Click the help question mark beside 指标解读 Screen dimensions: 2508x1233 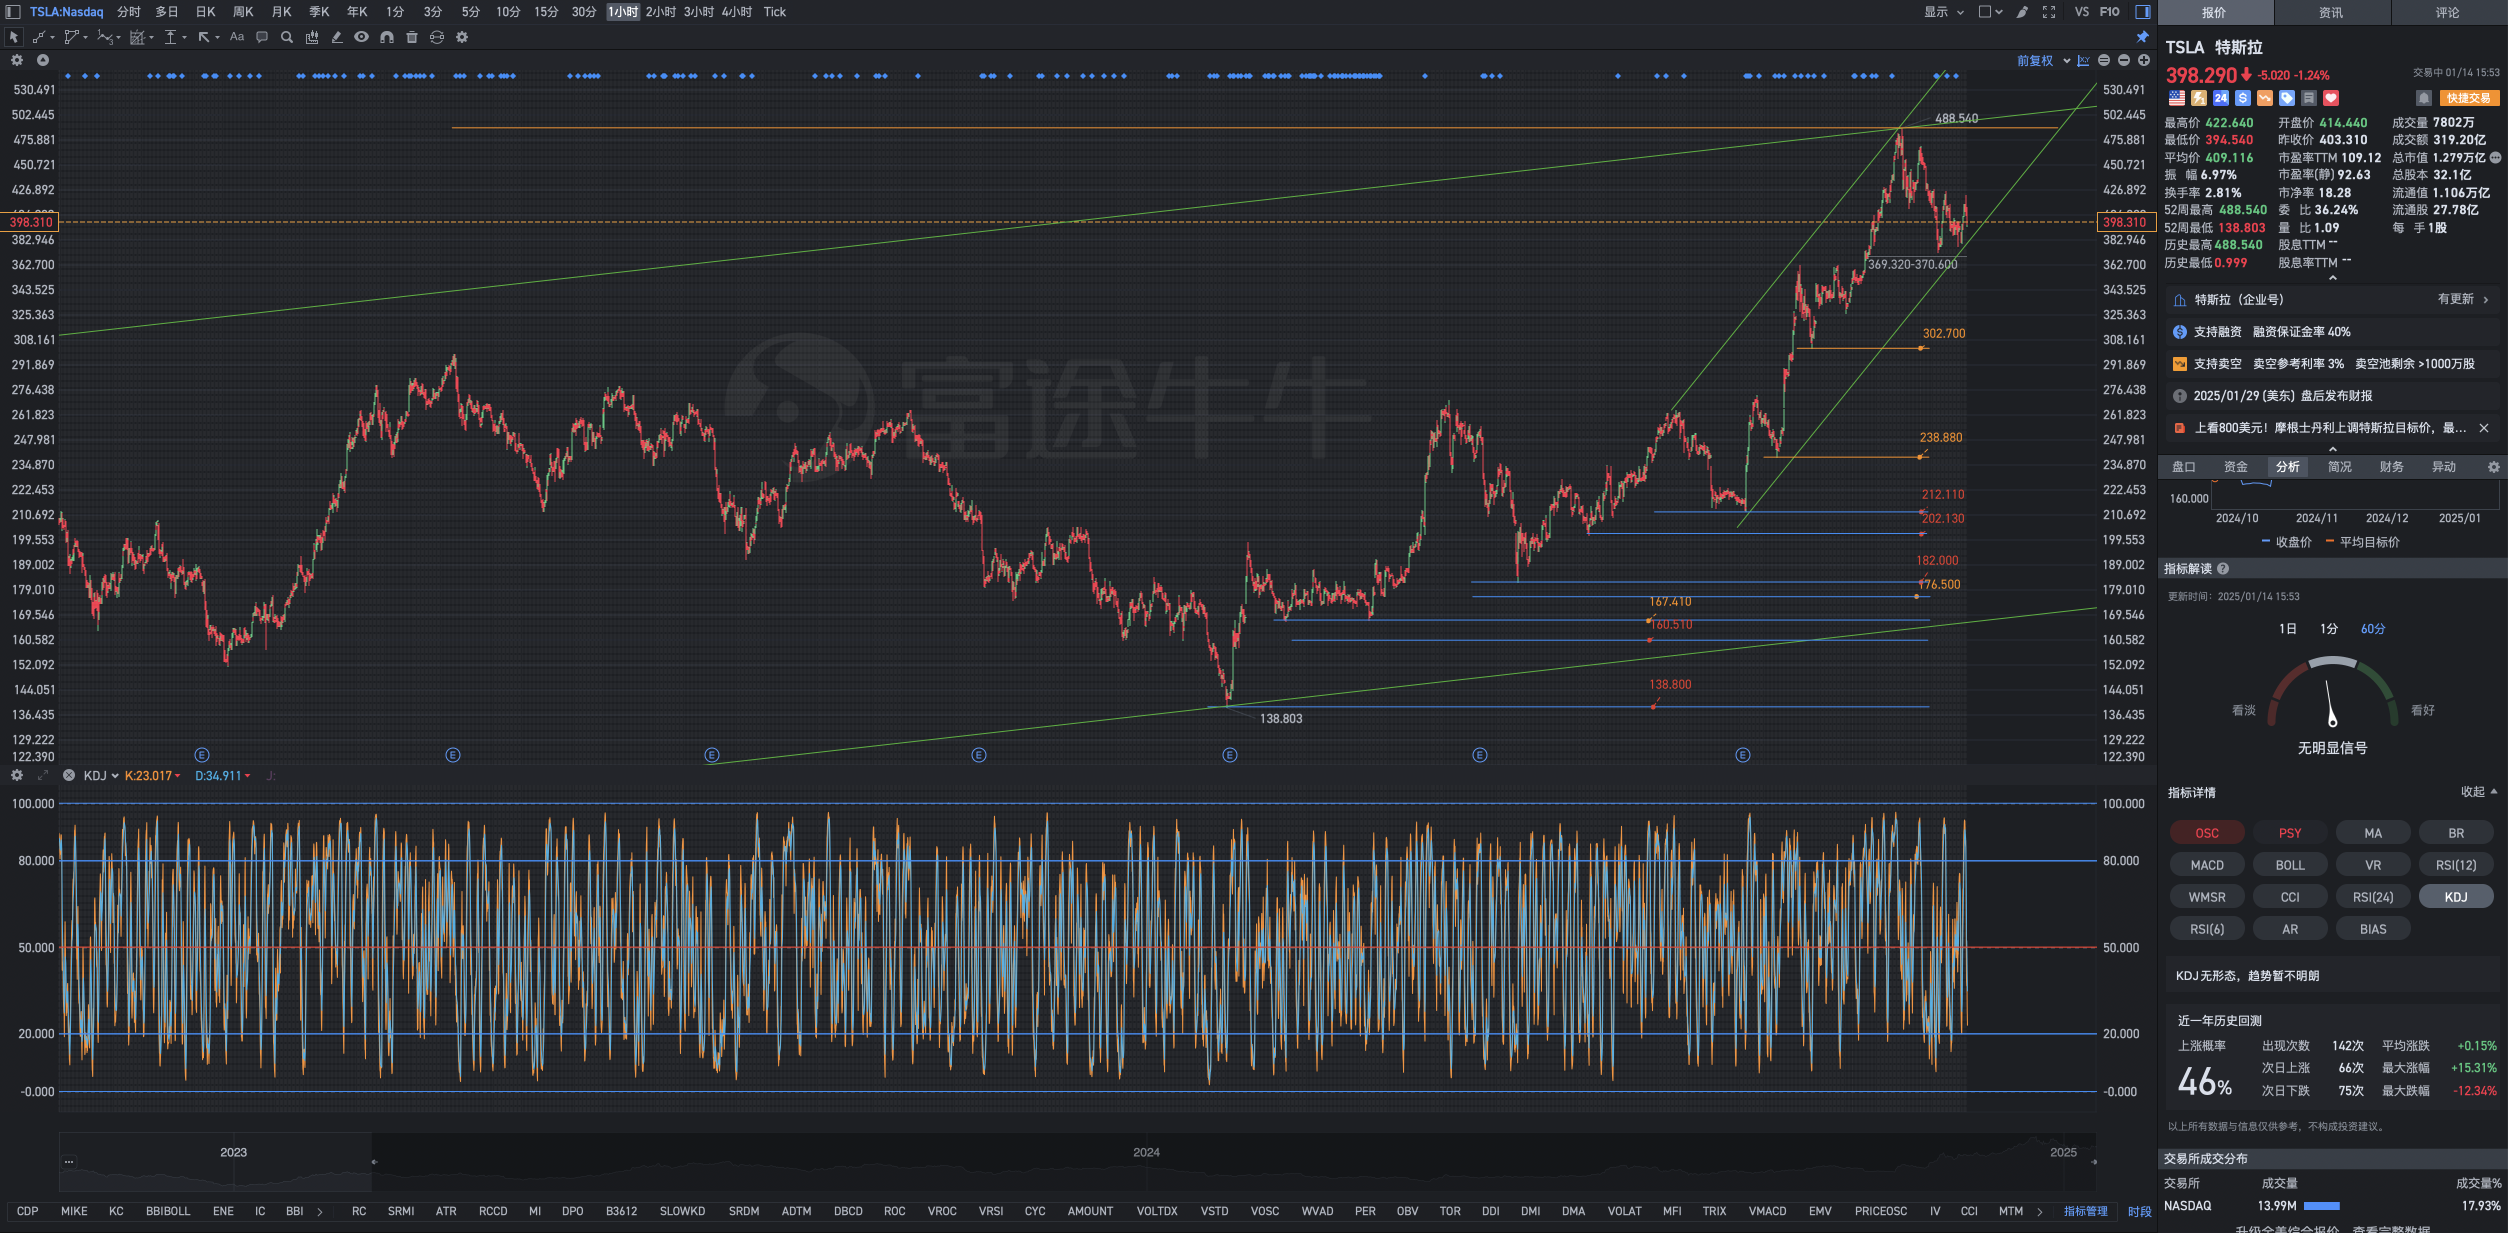pos(2223,569)
